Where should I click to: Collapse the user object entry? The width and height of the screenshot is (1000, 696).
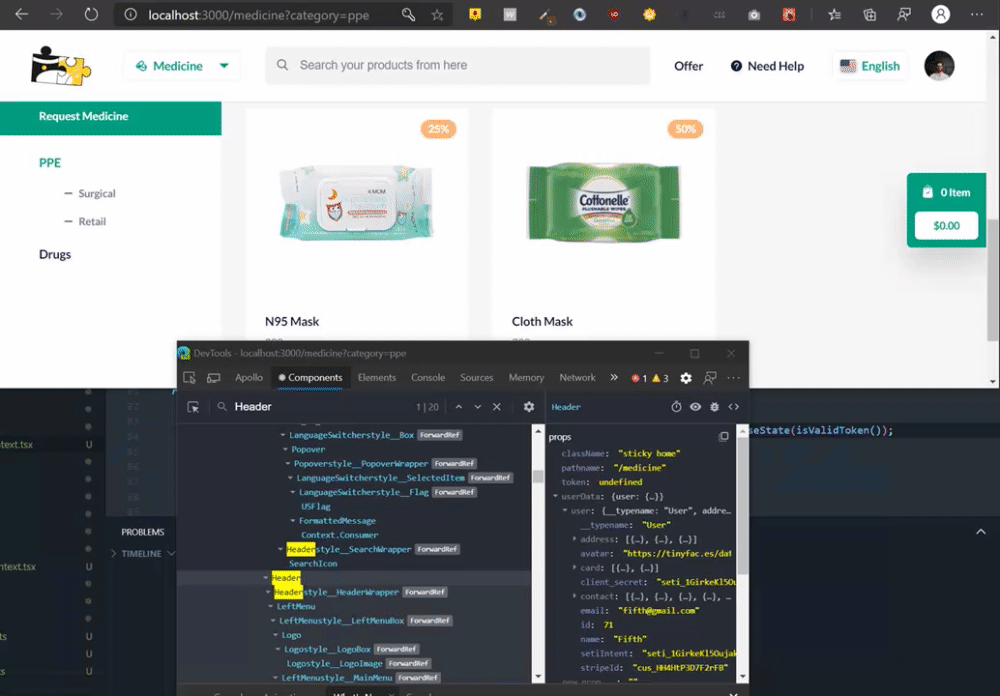click(564, 511)
